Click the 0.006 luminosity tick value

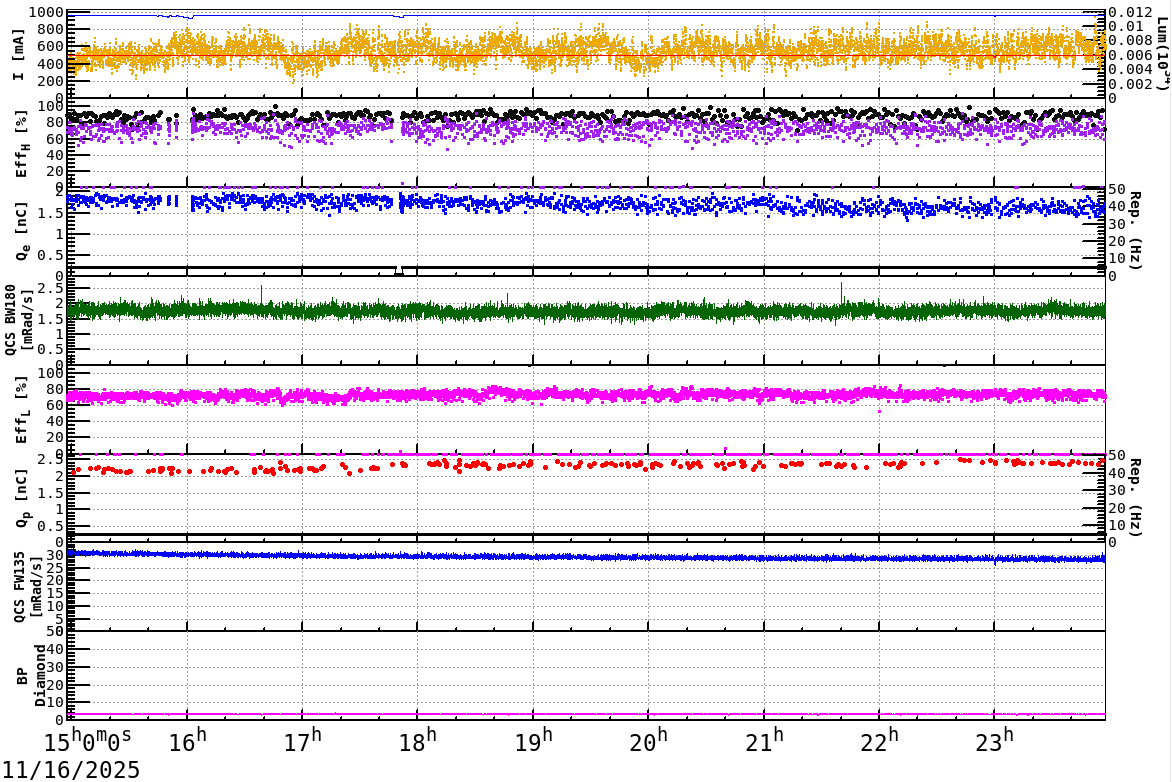(1130, 55)
